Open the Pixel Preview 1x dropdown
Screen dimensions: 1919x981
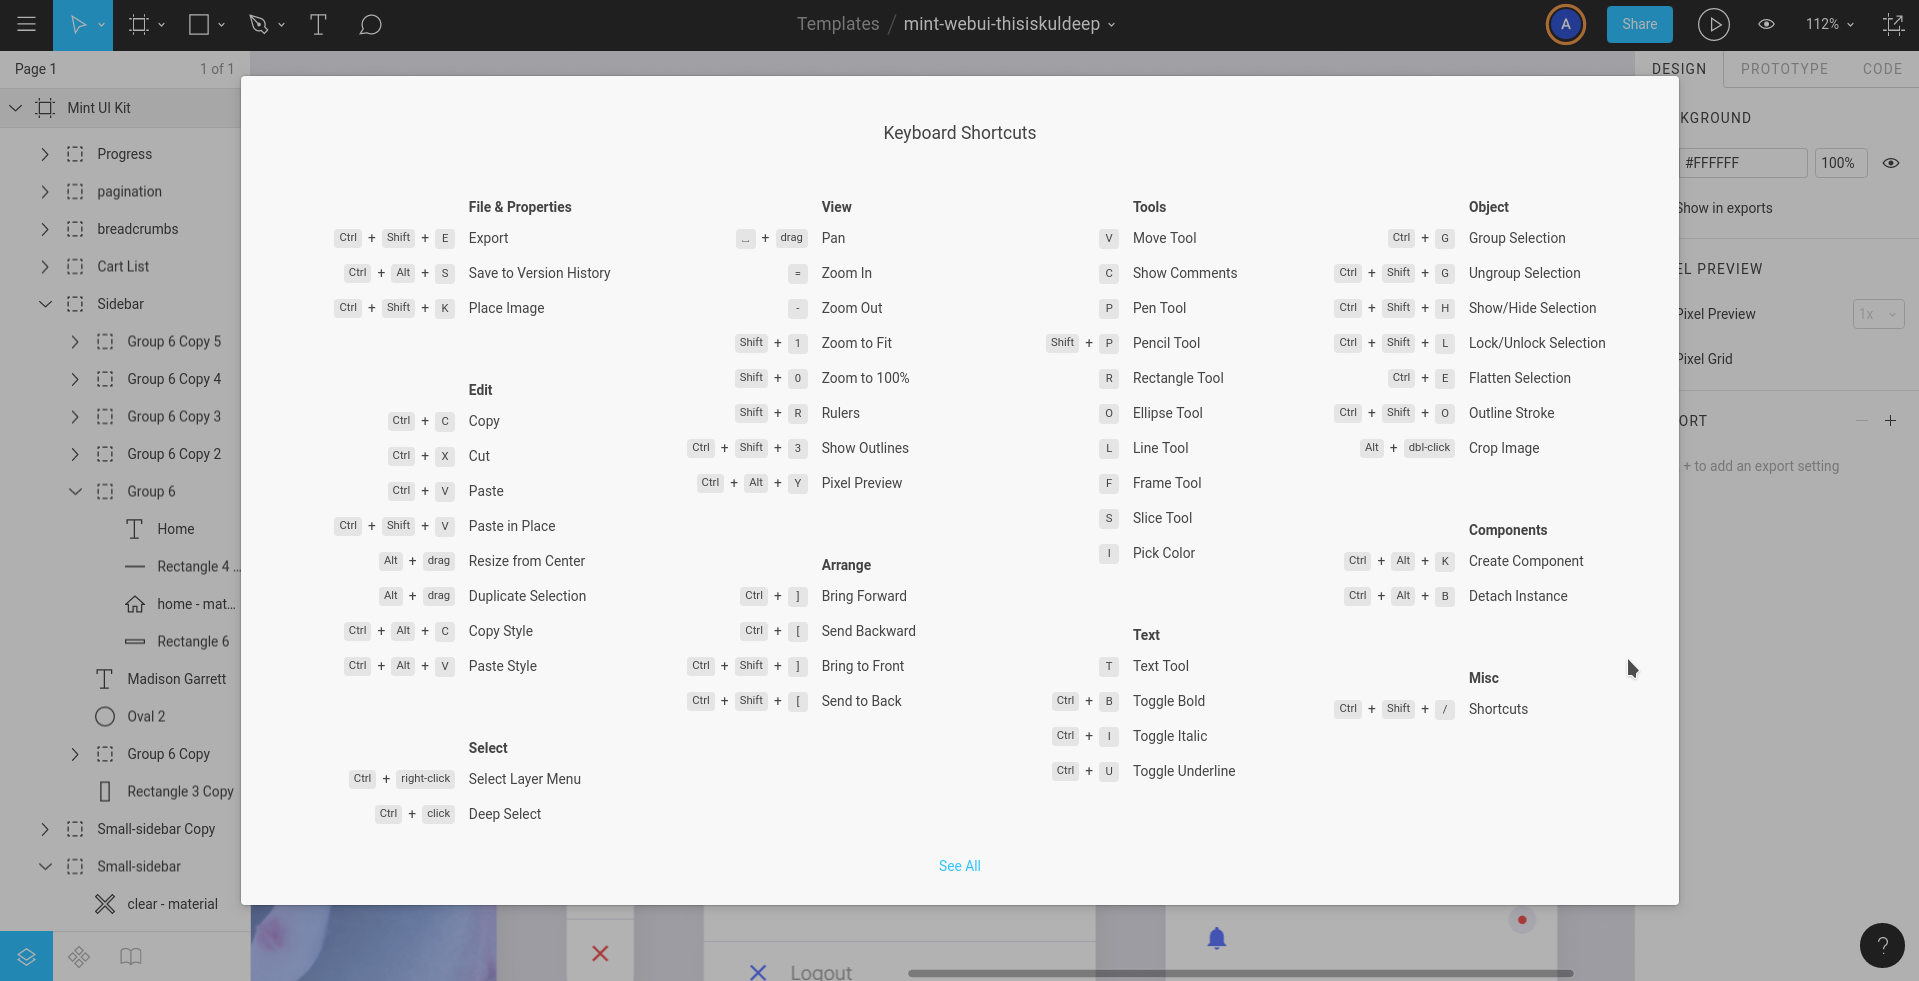tap(1878, 314)
